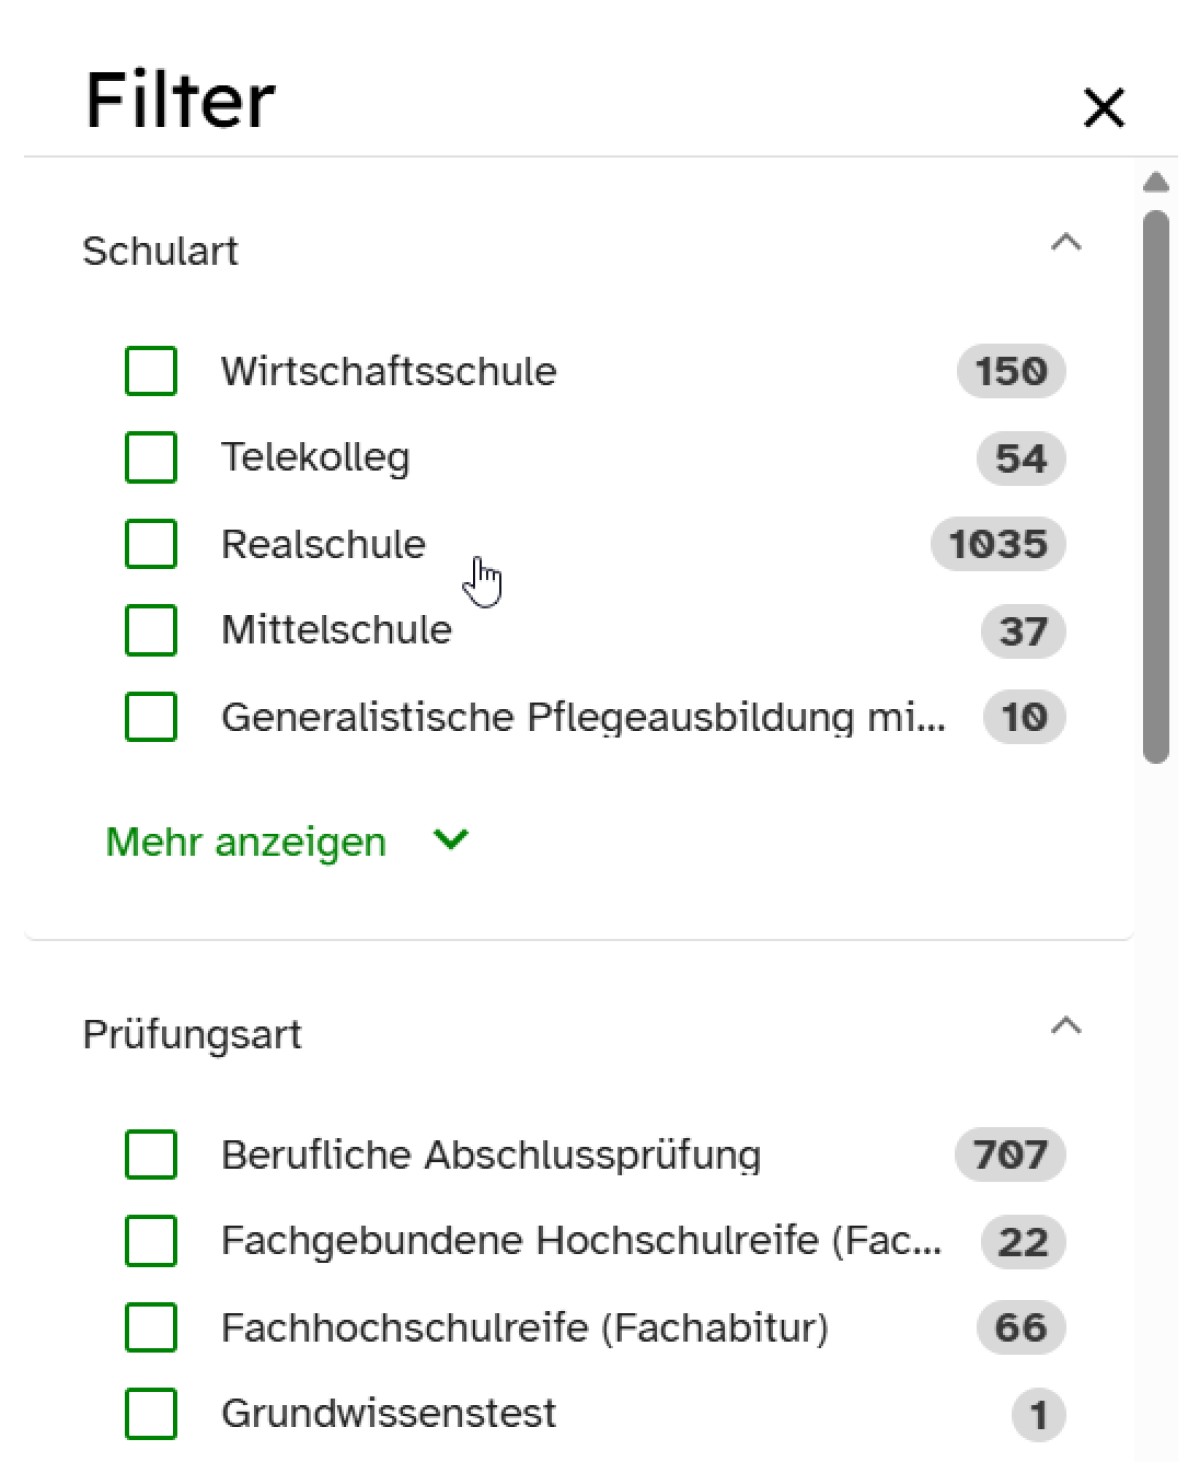Click the Schulart section heading
Image resolution: width=1200 pixels, height=1462 pixels.
[x=160, y=251]
